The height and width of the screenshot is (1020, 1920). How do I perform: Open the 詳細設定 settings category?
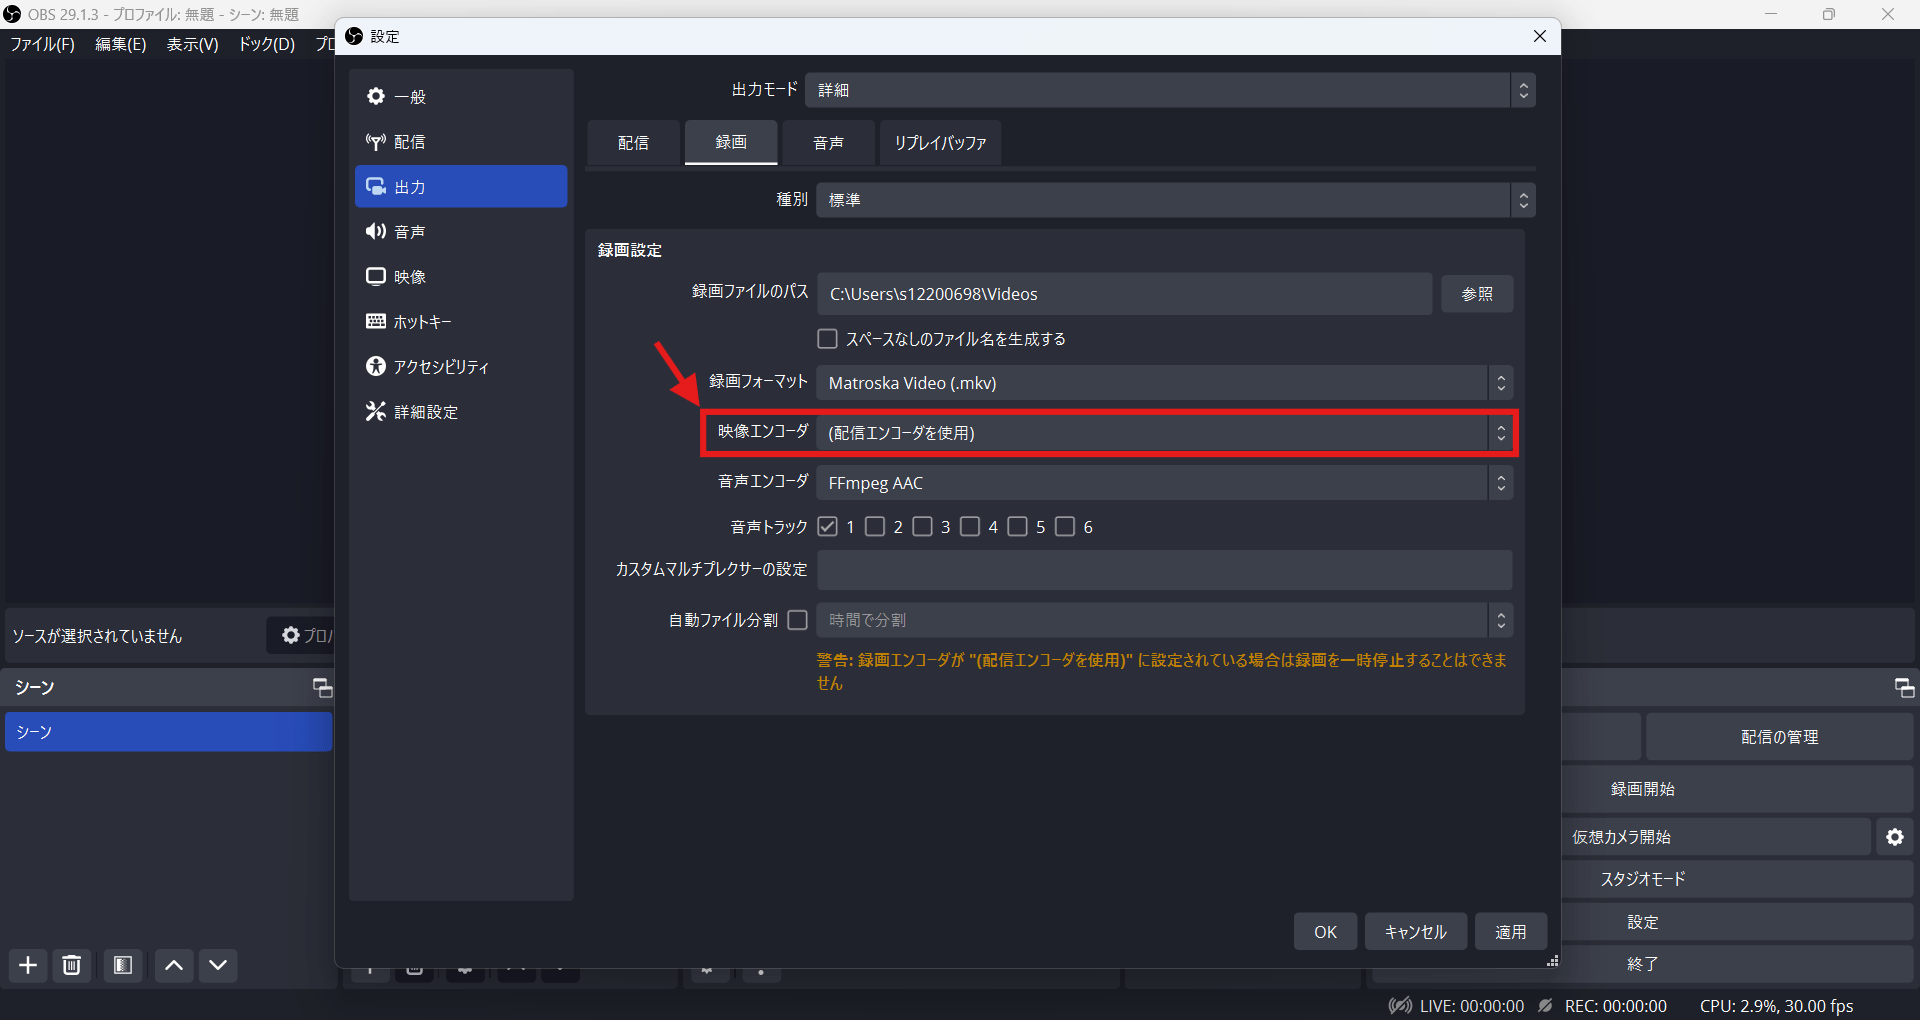pyautogui.click(x=461, y=412)
